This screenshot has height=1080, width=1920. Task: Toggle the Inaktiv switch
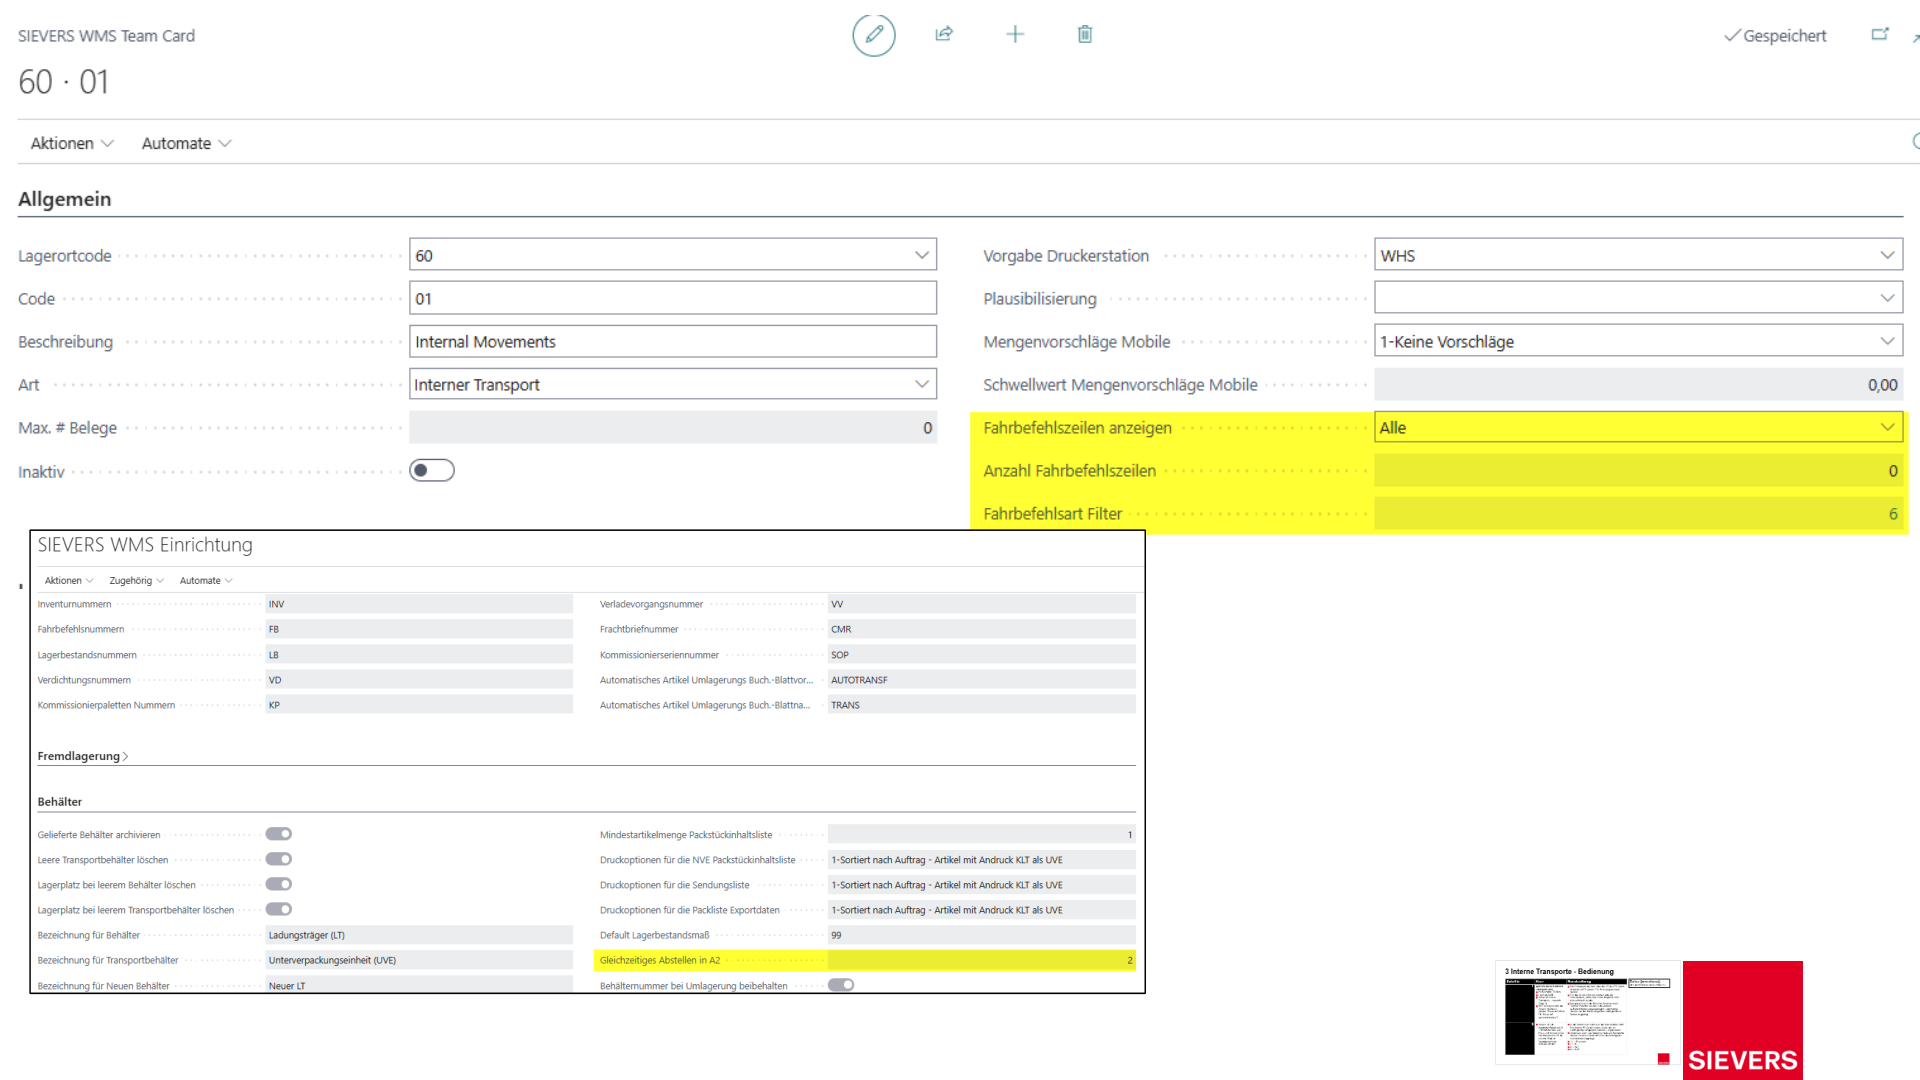(432, 470)
